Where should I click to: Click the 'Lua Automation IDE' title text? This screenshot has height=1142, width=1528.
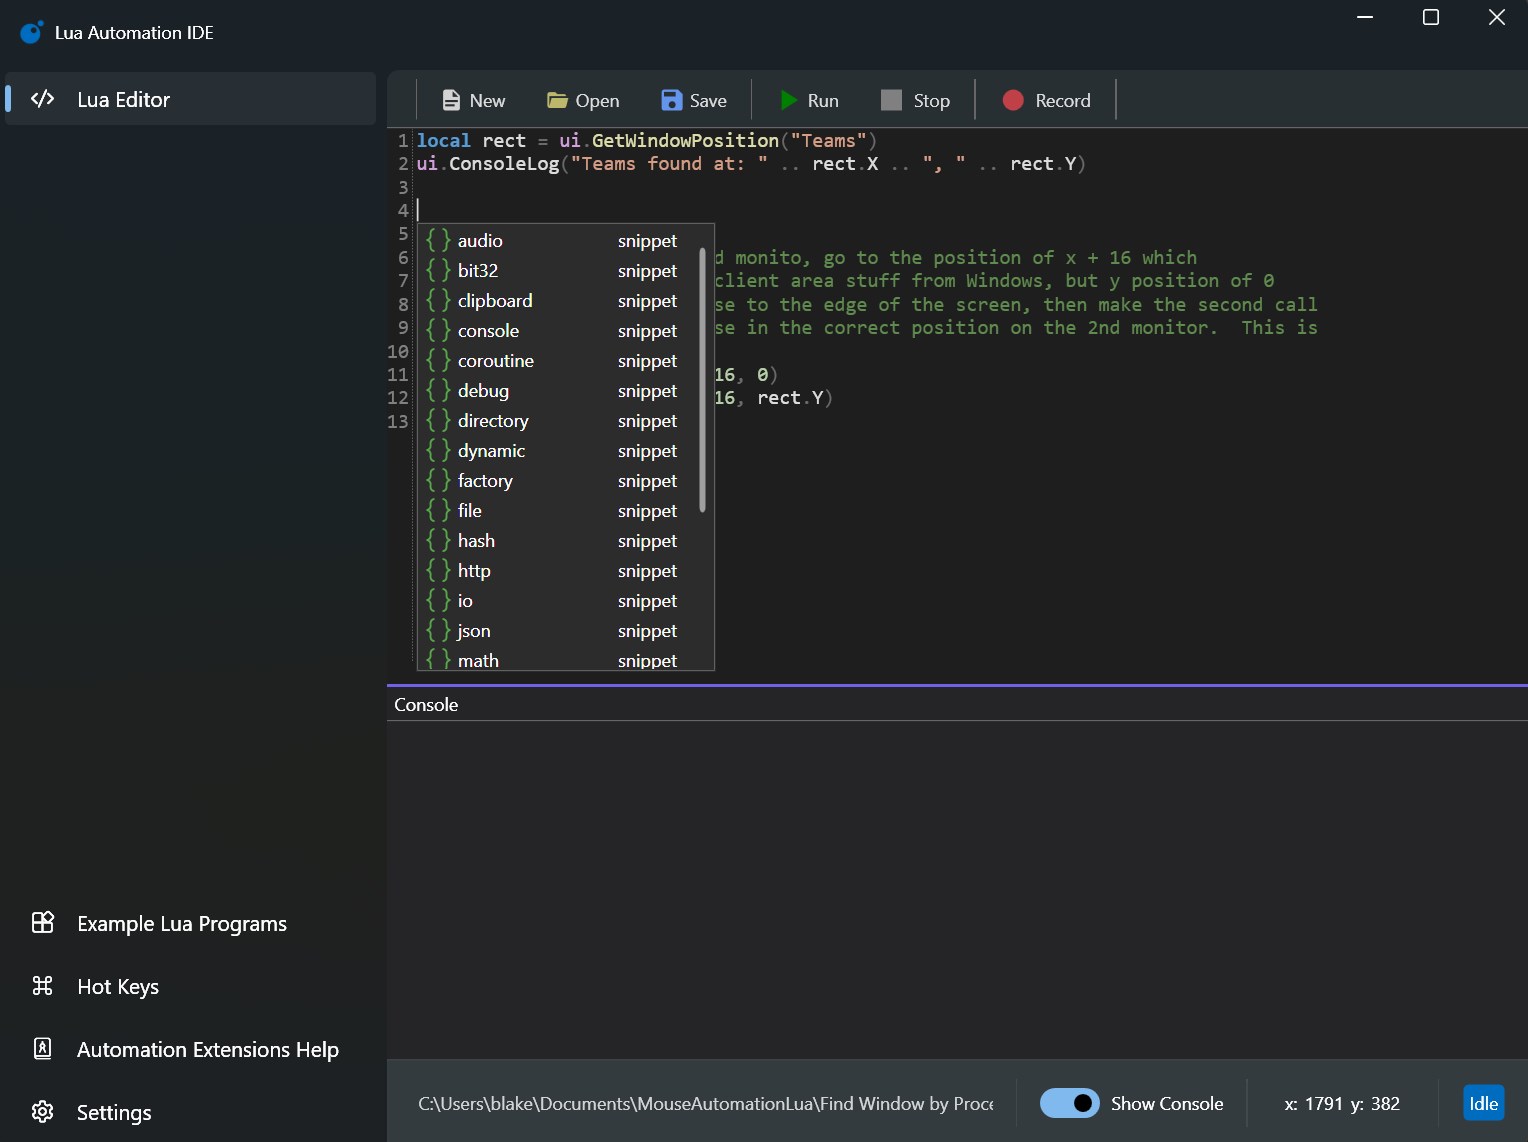click(x=134, y=32)
